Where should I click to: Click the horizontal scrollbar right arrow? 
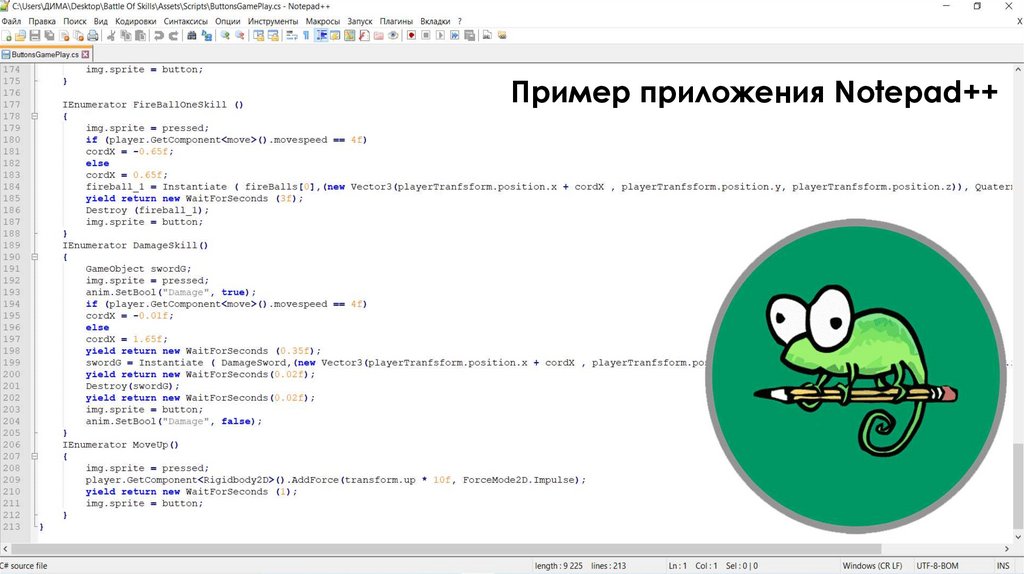1006,549
